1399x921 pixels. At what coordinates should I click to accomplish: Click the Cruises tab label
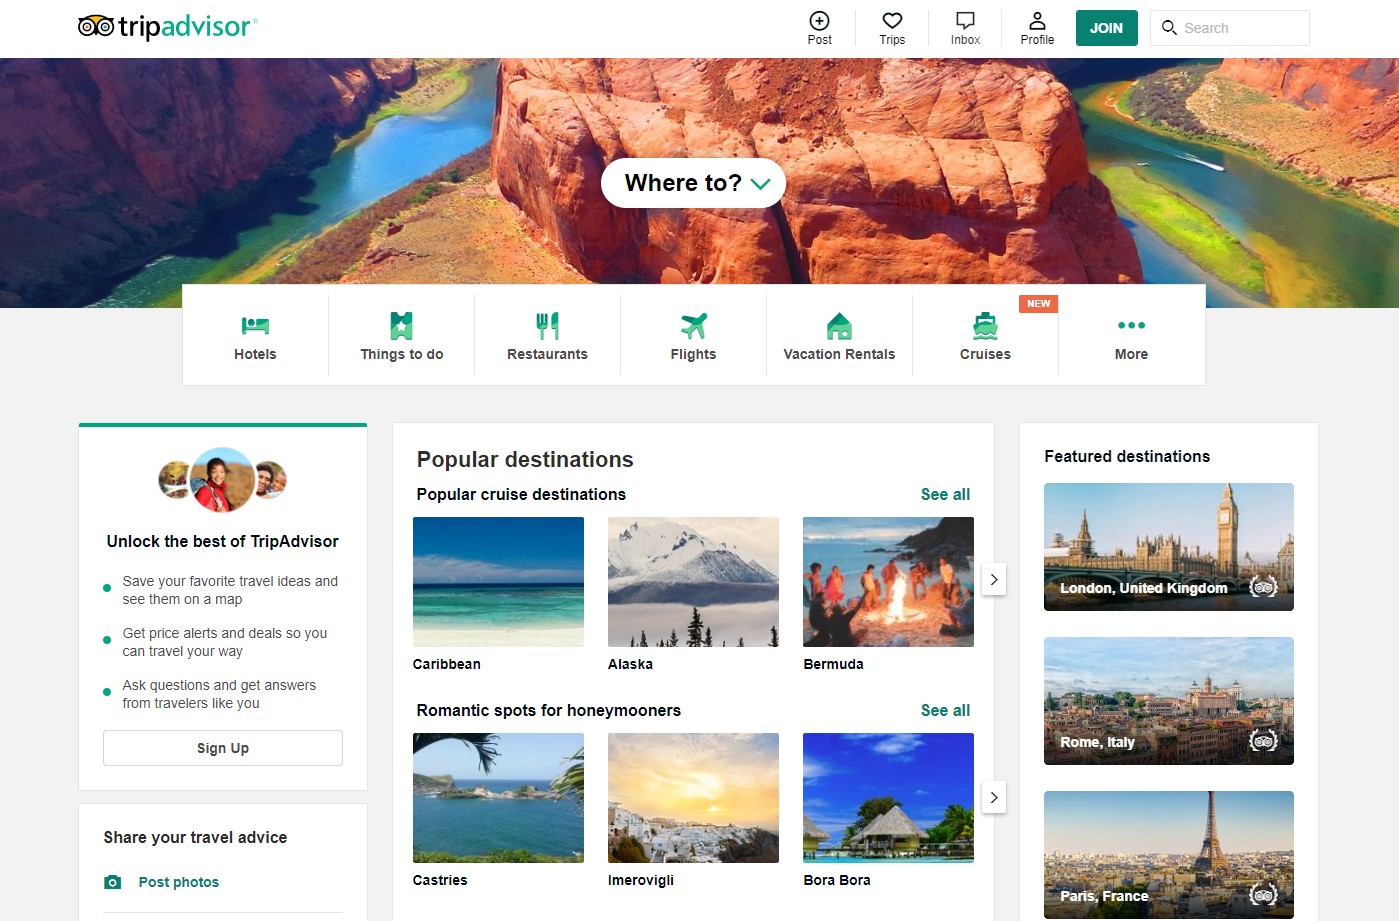coord(985,354)
